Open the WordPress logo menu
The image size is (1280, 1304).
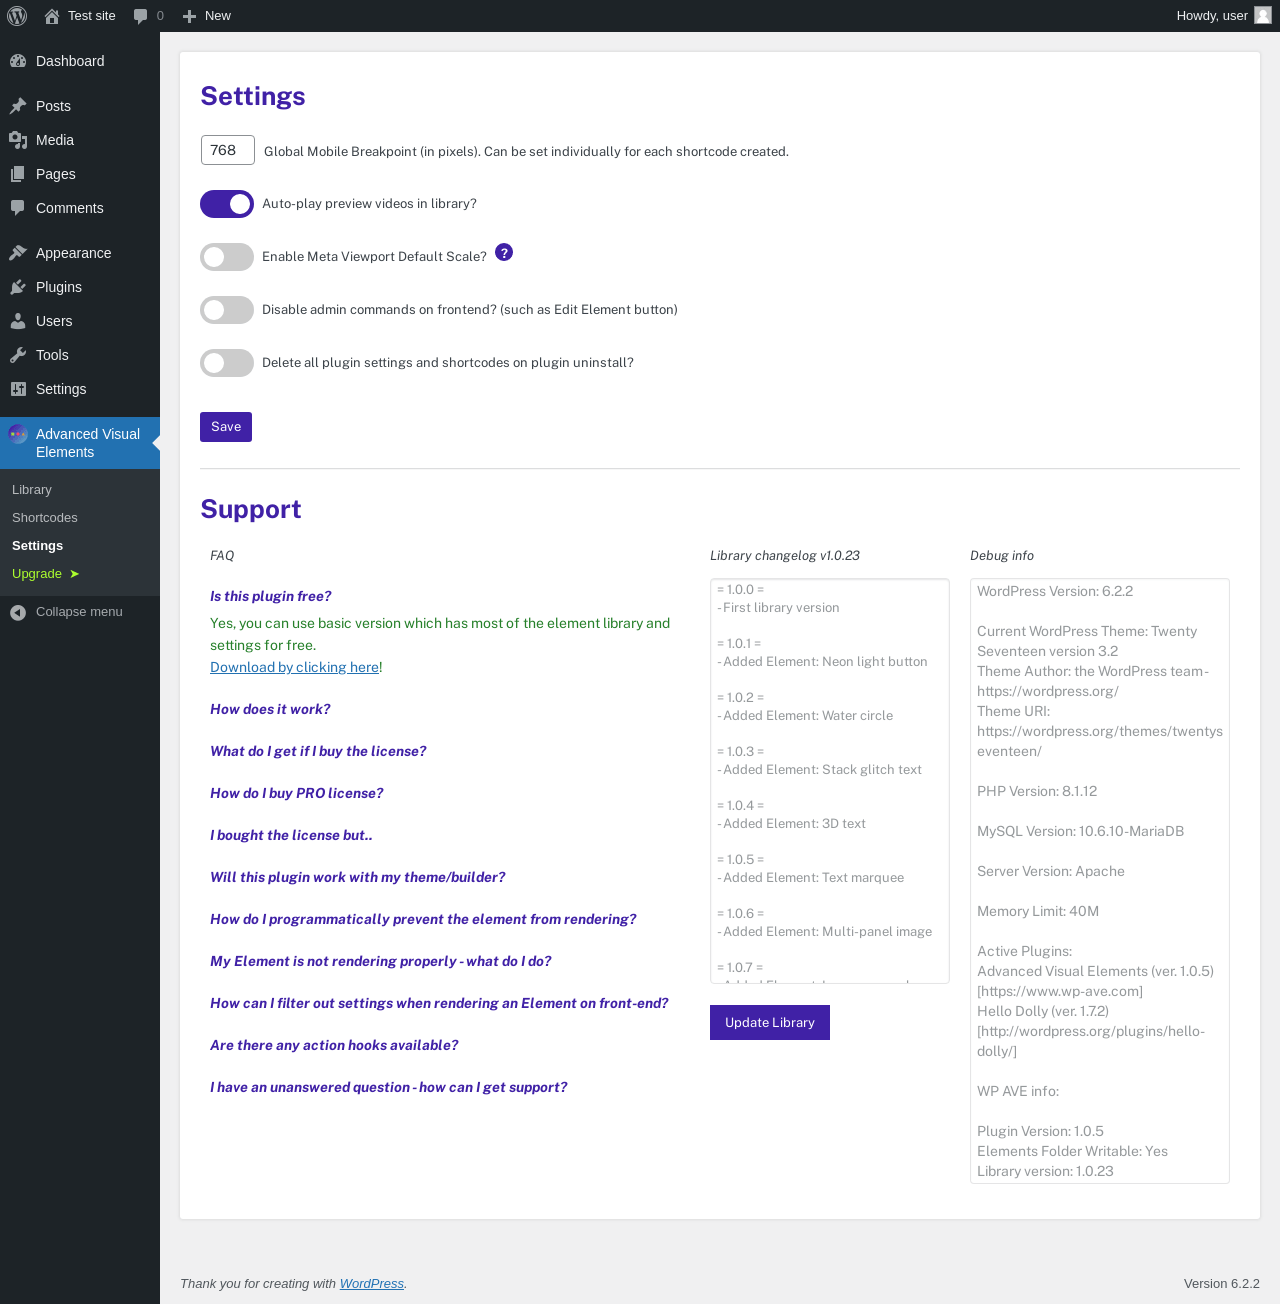coord(17,16)
